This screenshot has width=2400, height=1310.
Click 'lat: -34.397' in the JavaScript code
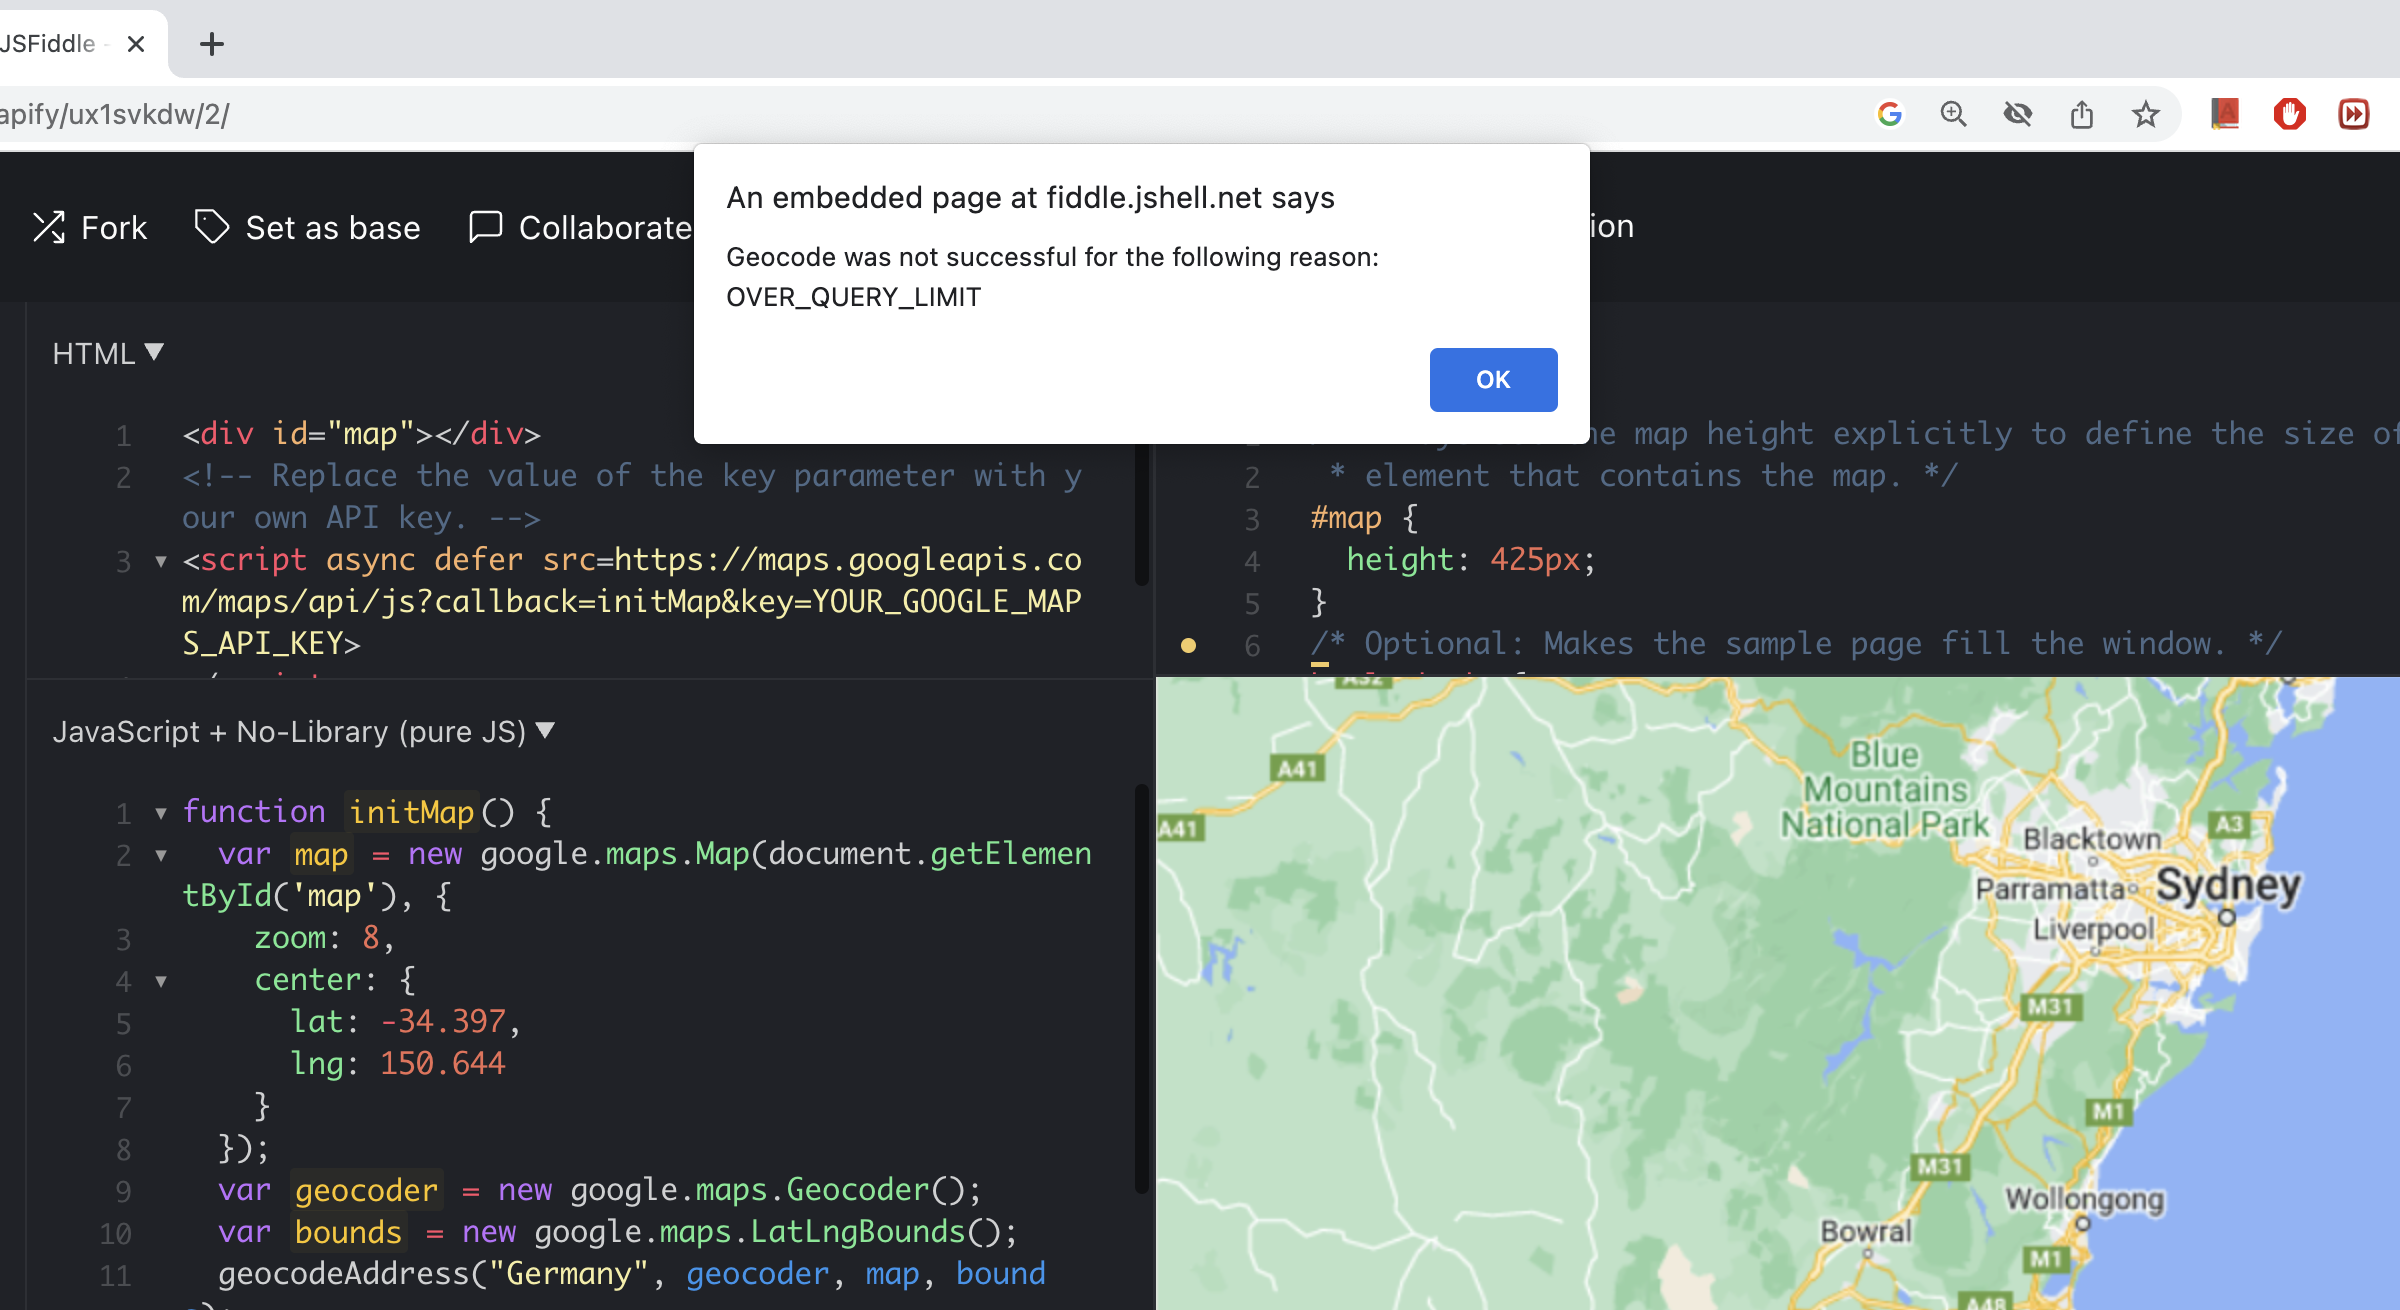pyautogui.click(x=398, y=1021)
